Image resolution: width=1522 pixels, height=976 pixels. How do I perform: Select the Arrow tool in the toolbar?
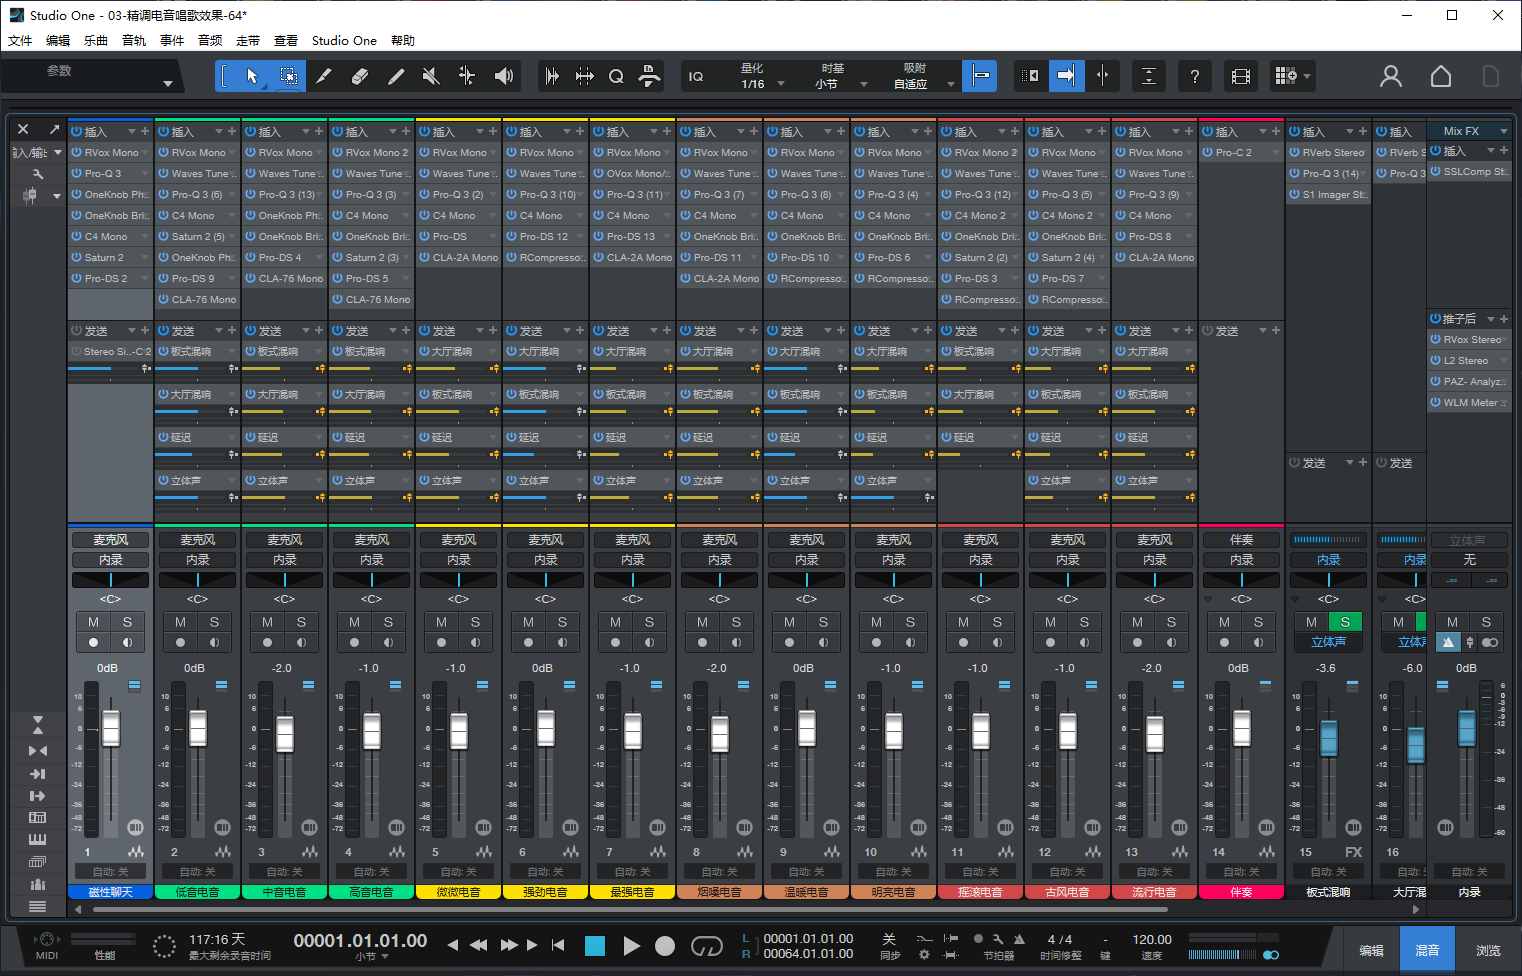tap(252, 76)
